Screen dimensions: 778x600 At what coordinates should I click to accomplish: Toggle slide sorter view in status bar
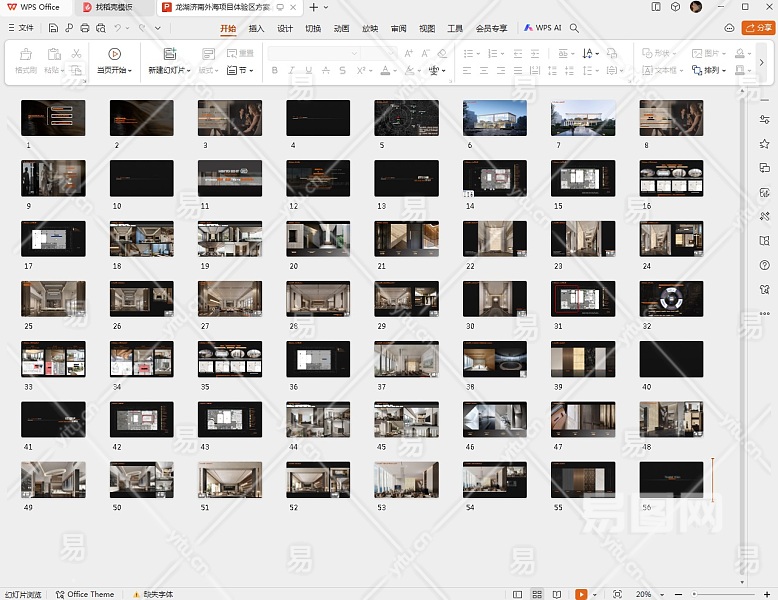(x=537, y=594)
